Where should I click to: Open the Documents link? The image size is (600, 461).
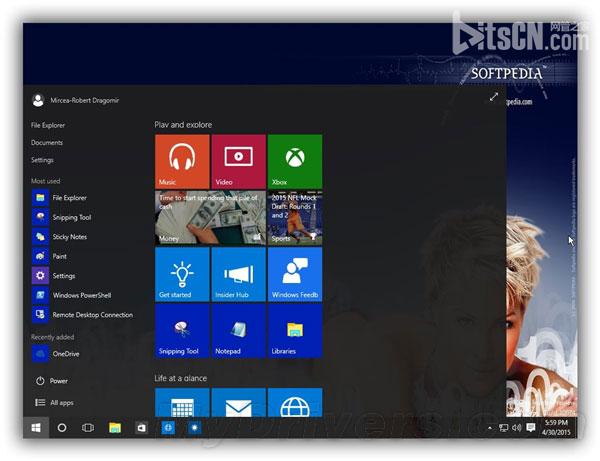47,143
